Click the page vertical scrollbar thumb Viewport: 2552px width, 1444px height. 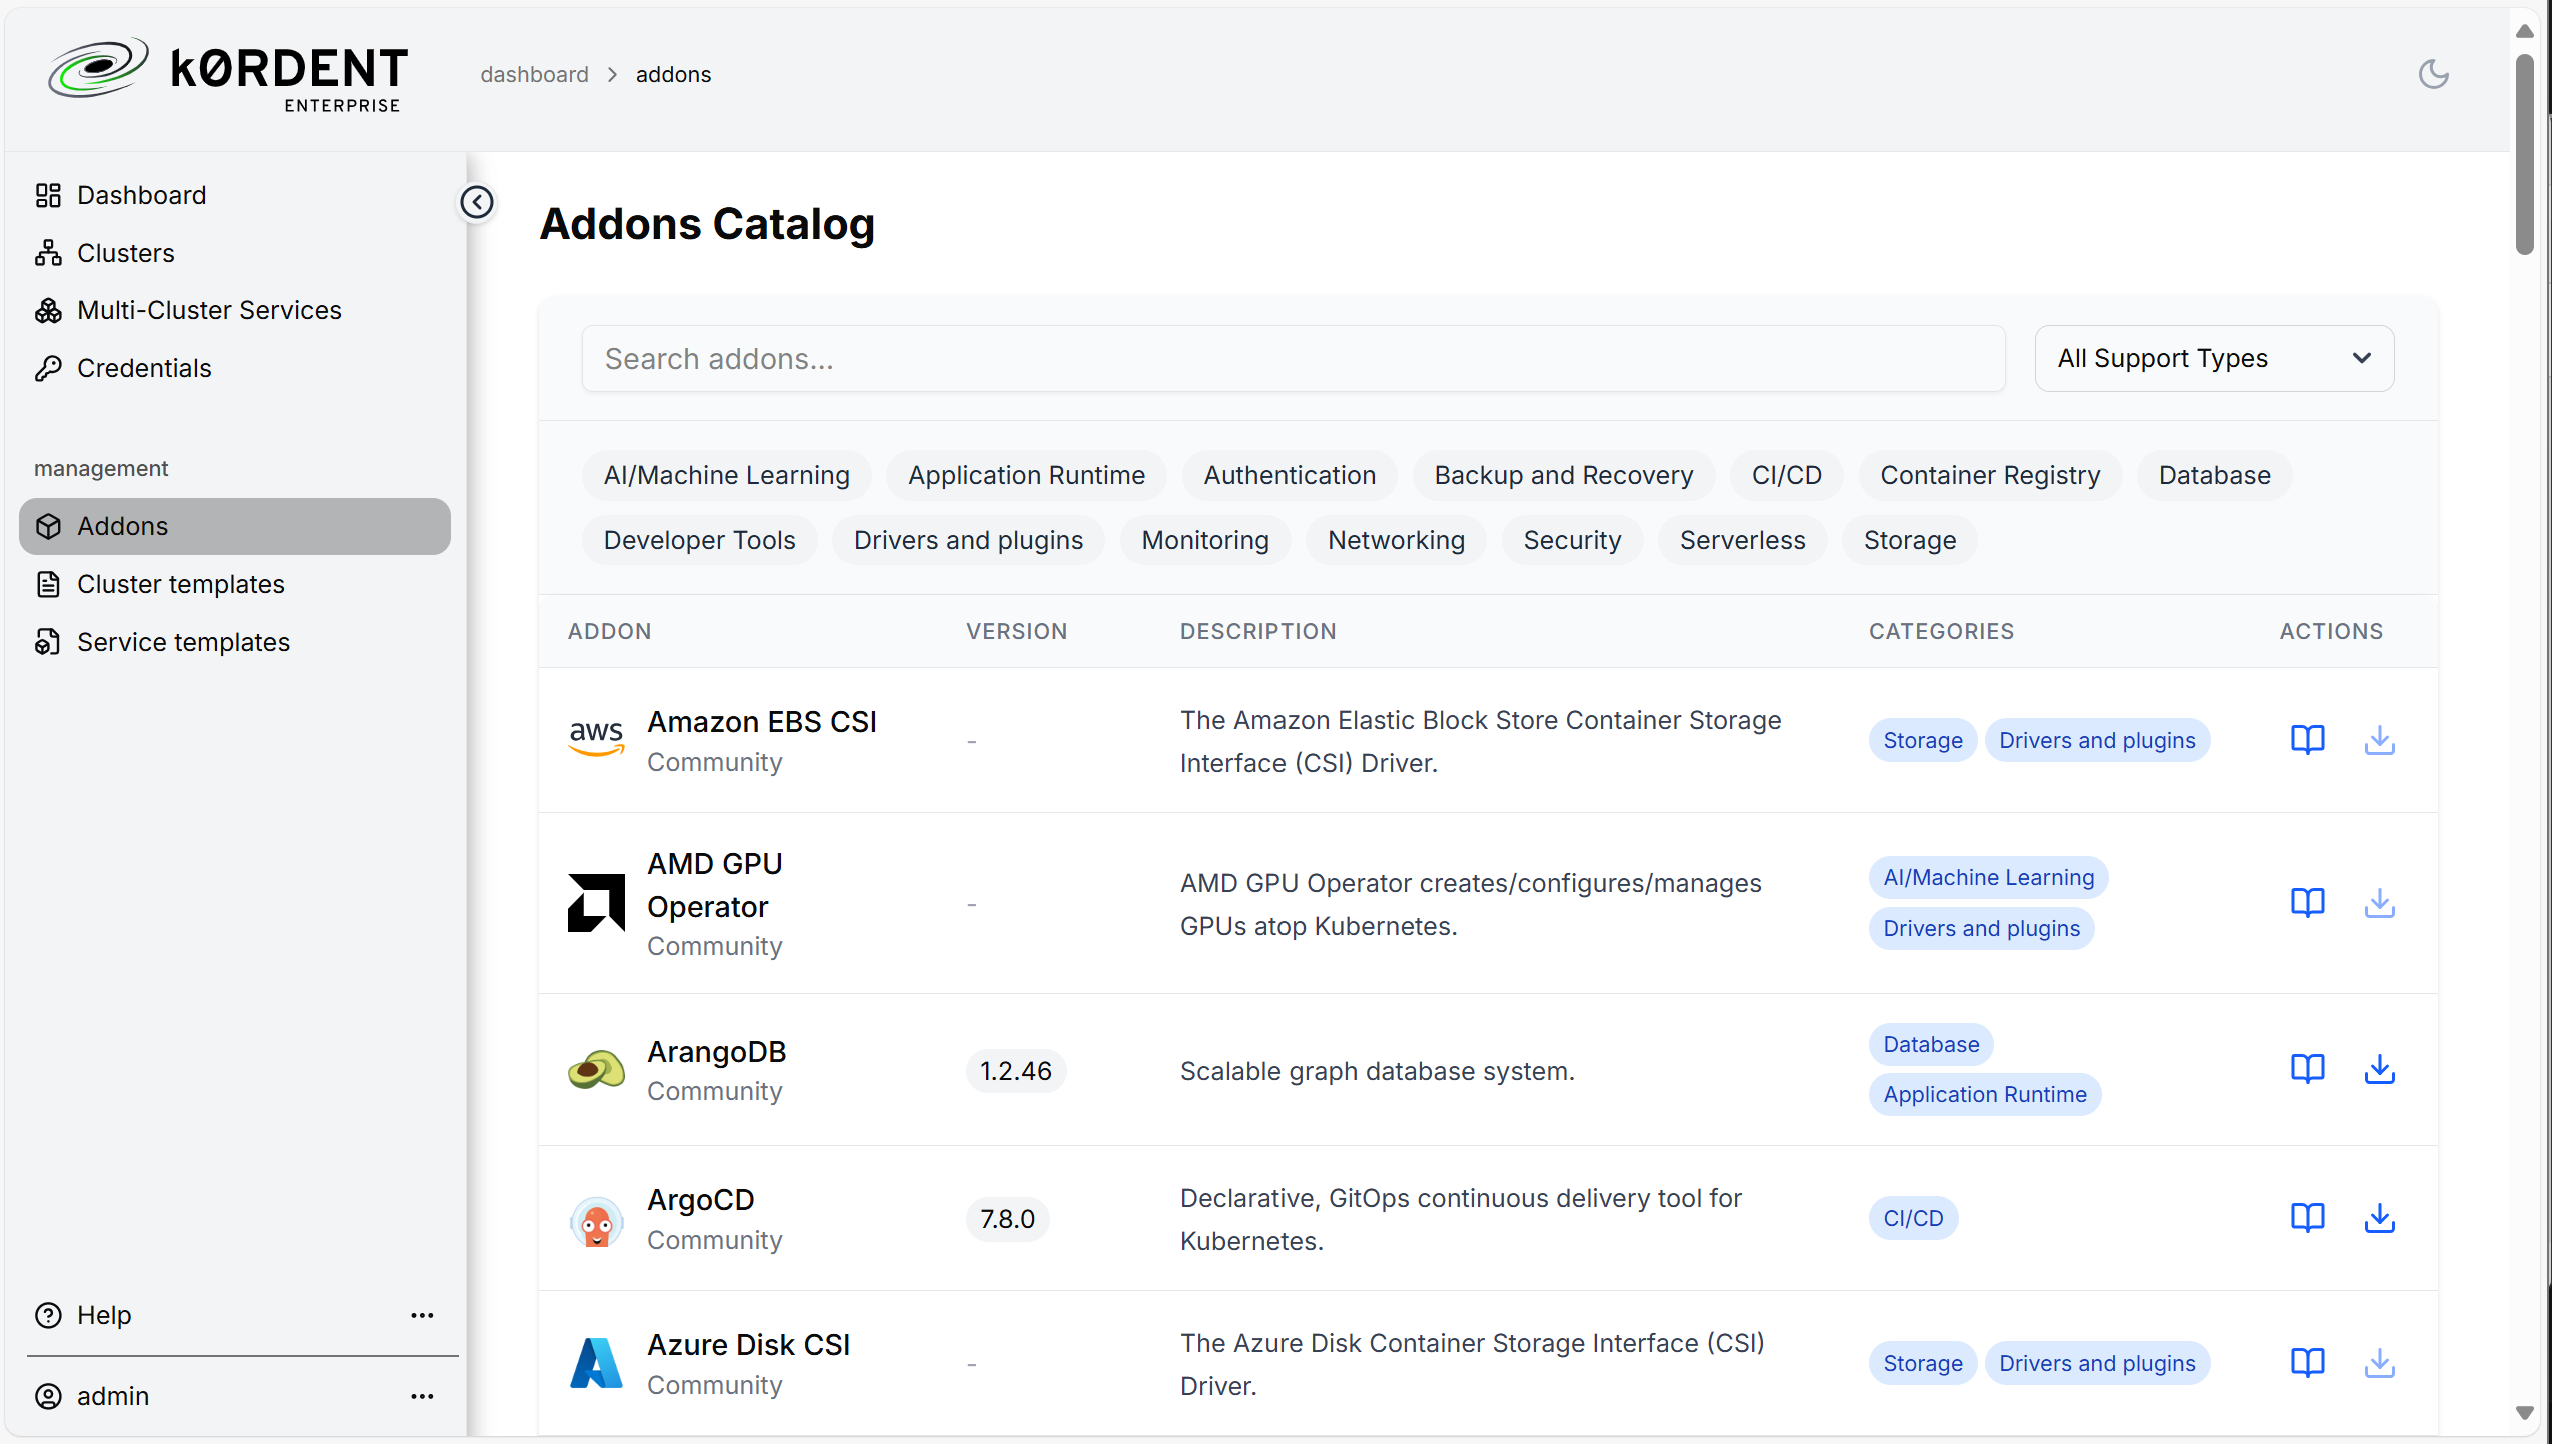(2524, 155)
